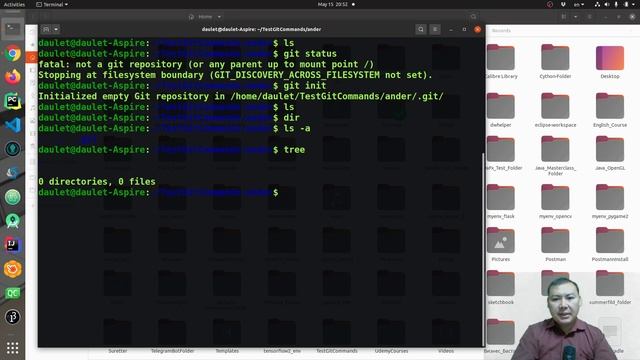Select the Java_Masterclass_Folder folder

pos(555,156)
